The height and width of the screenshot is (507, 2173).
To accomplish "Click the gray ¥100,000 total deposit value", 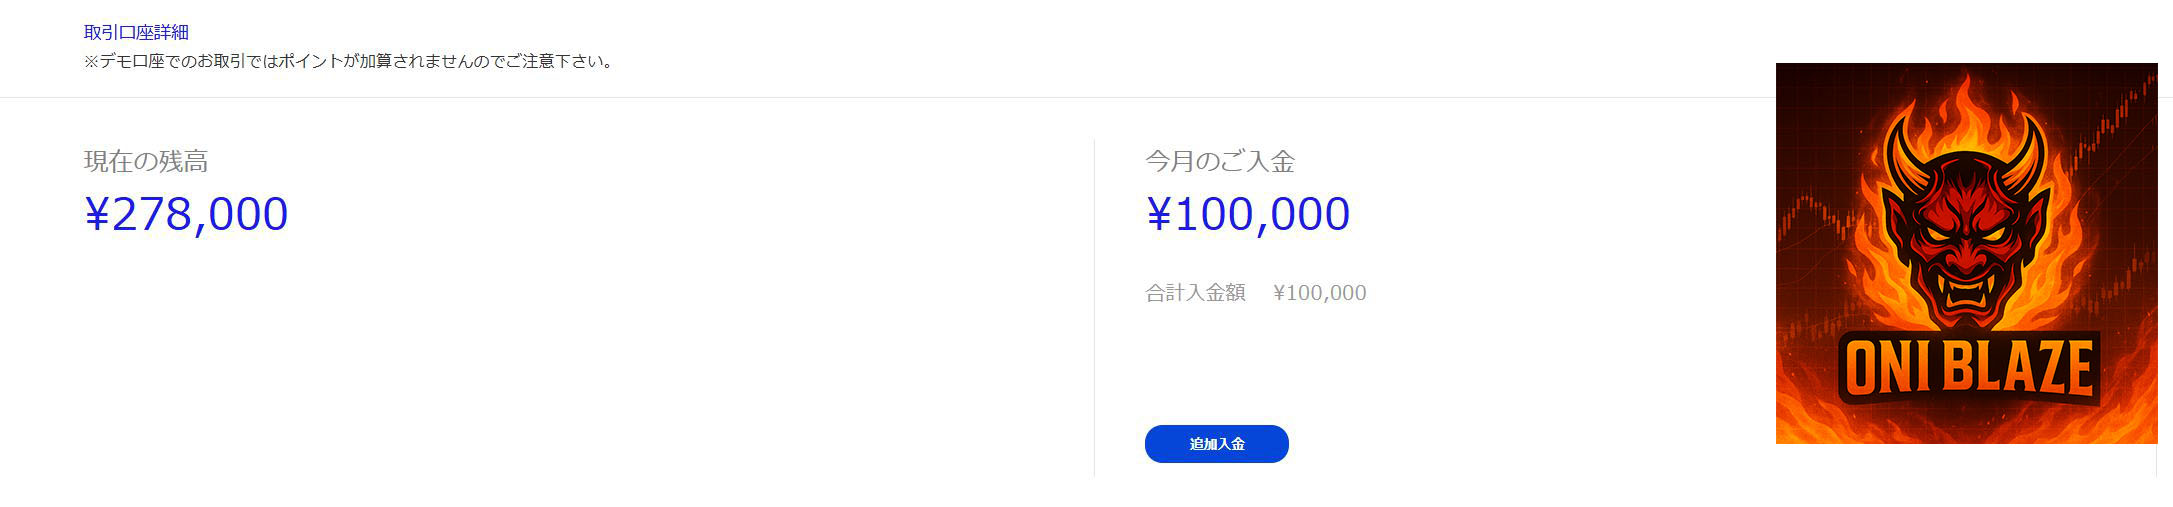I will point(1319,293).
